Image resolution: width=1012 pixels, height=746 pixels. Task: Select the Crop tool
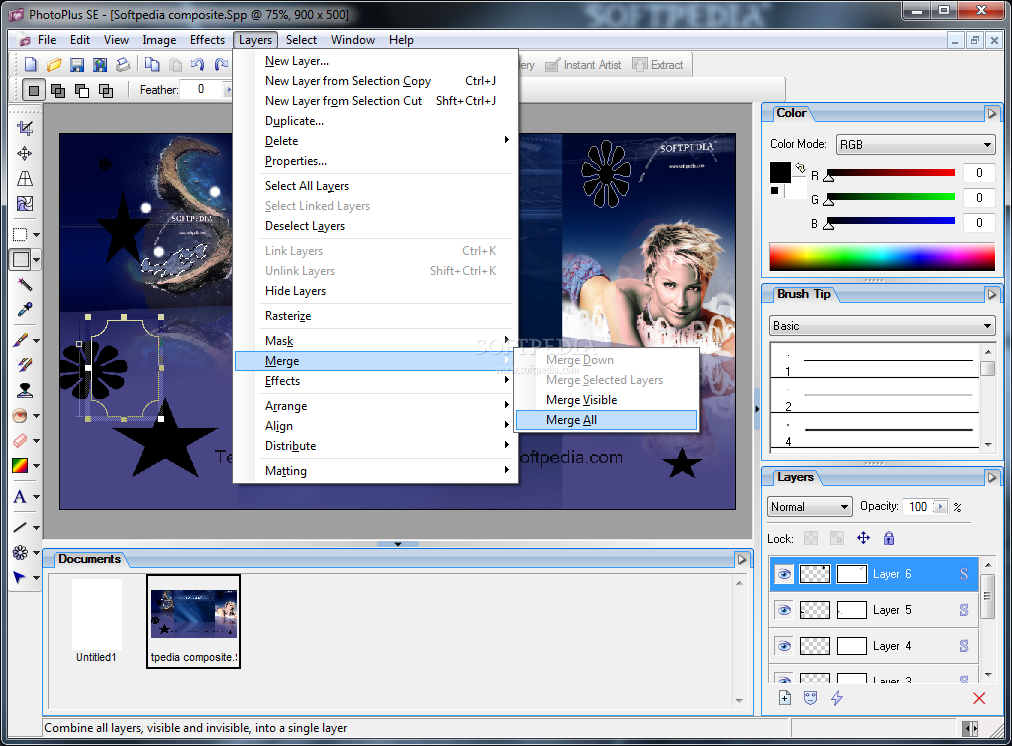(x=25, y=128)
